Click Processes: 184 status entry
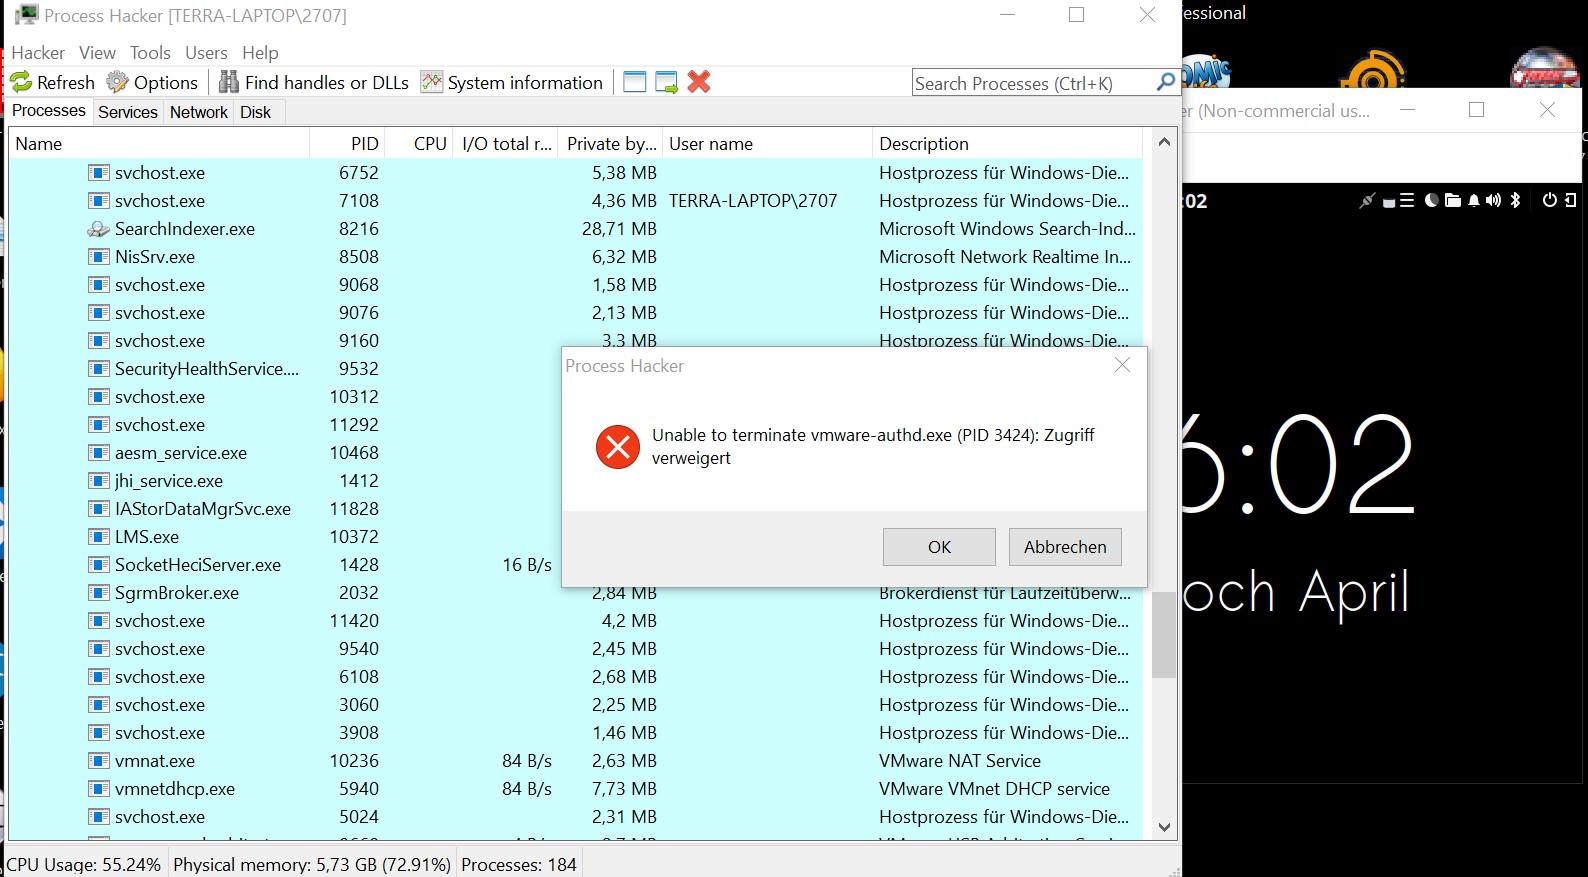 point(519,864)
